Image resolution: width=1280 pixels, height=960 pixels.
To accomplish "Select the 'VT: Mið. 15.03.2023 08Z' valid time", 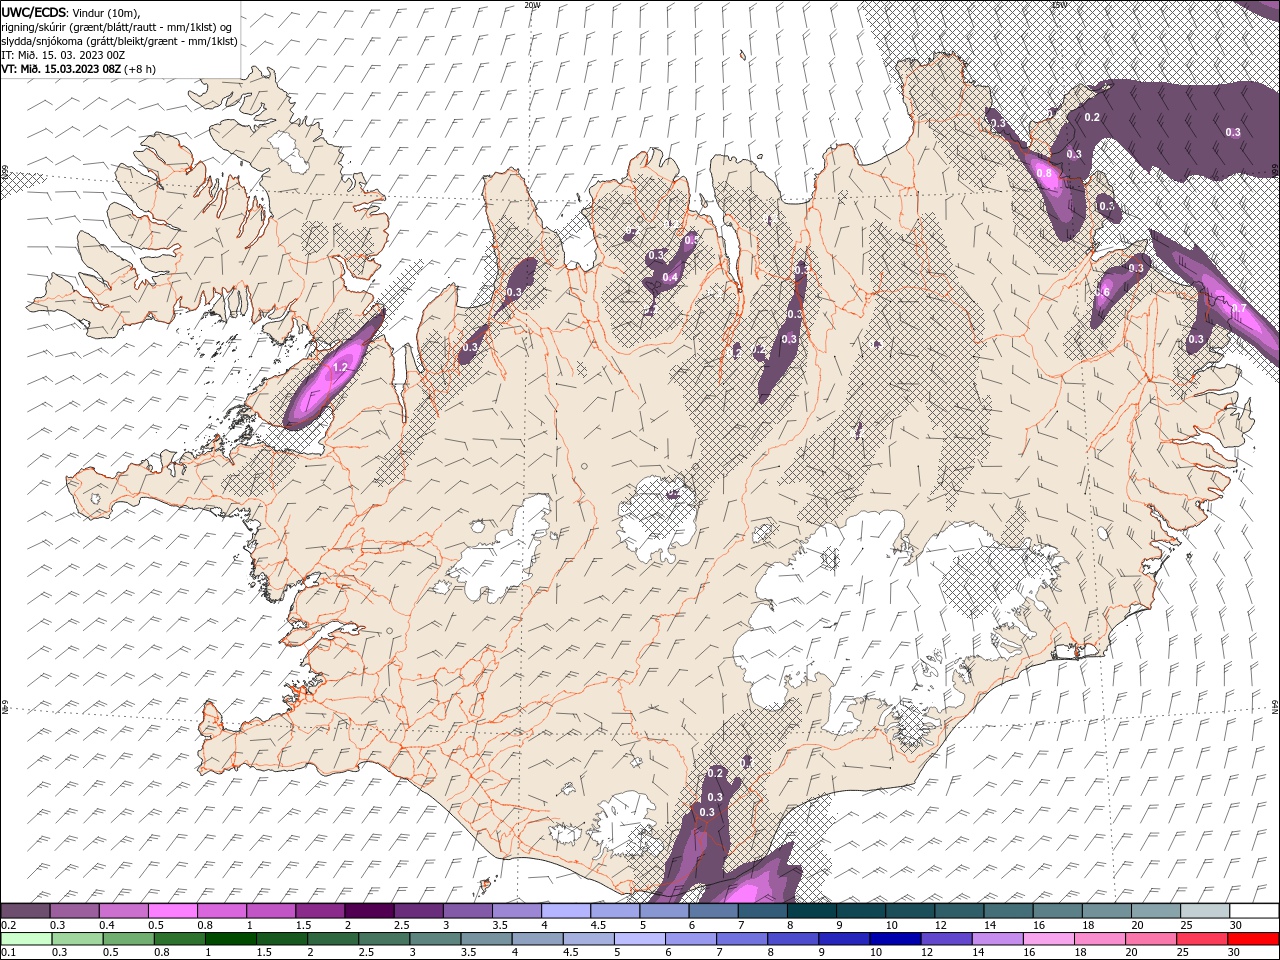I will click(x=60, y=68).
